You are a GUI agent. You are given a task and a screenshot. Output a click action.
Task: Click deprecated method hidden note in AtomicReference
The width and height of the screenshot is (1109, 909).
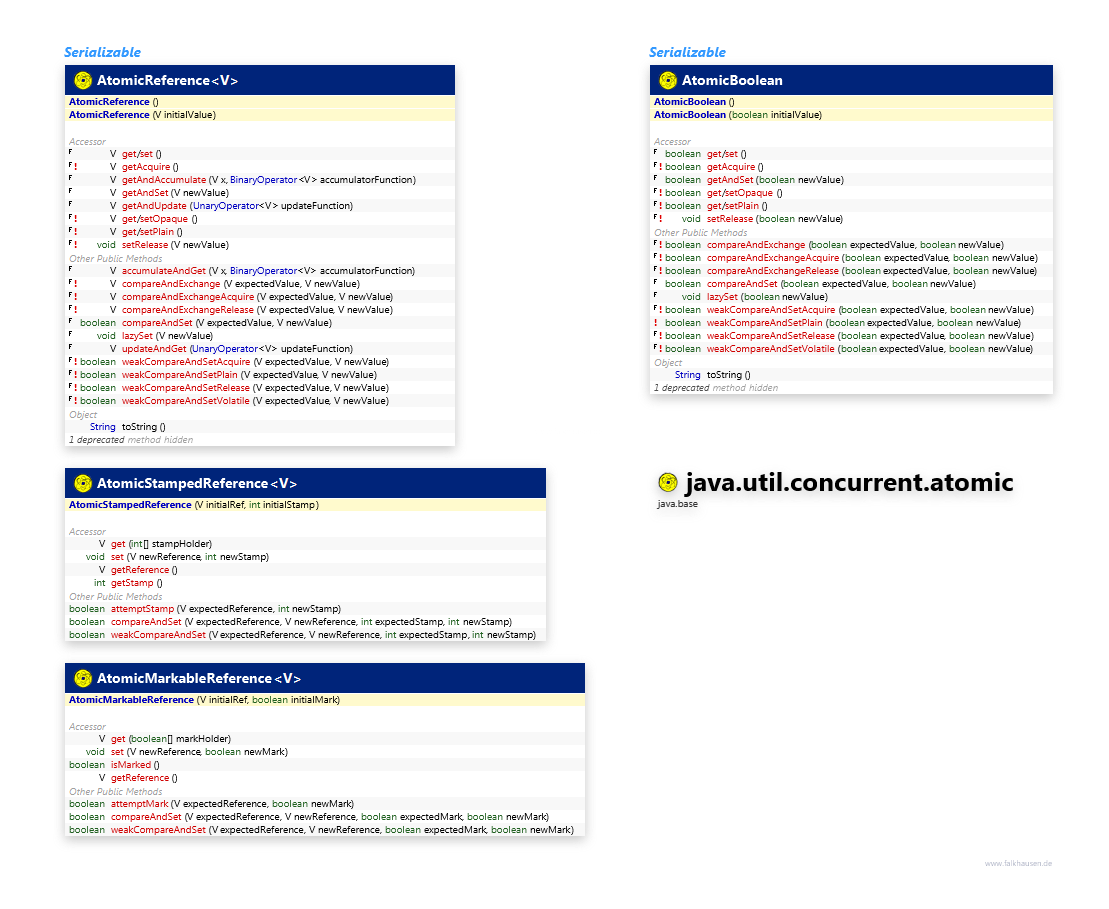pos(131,440)
